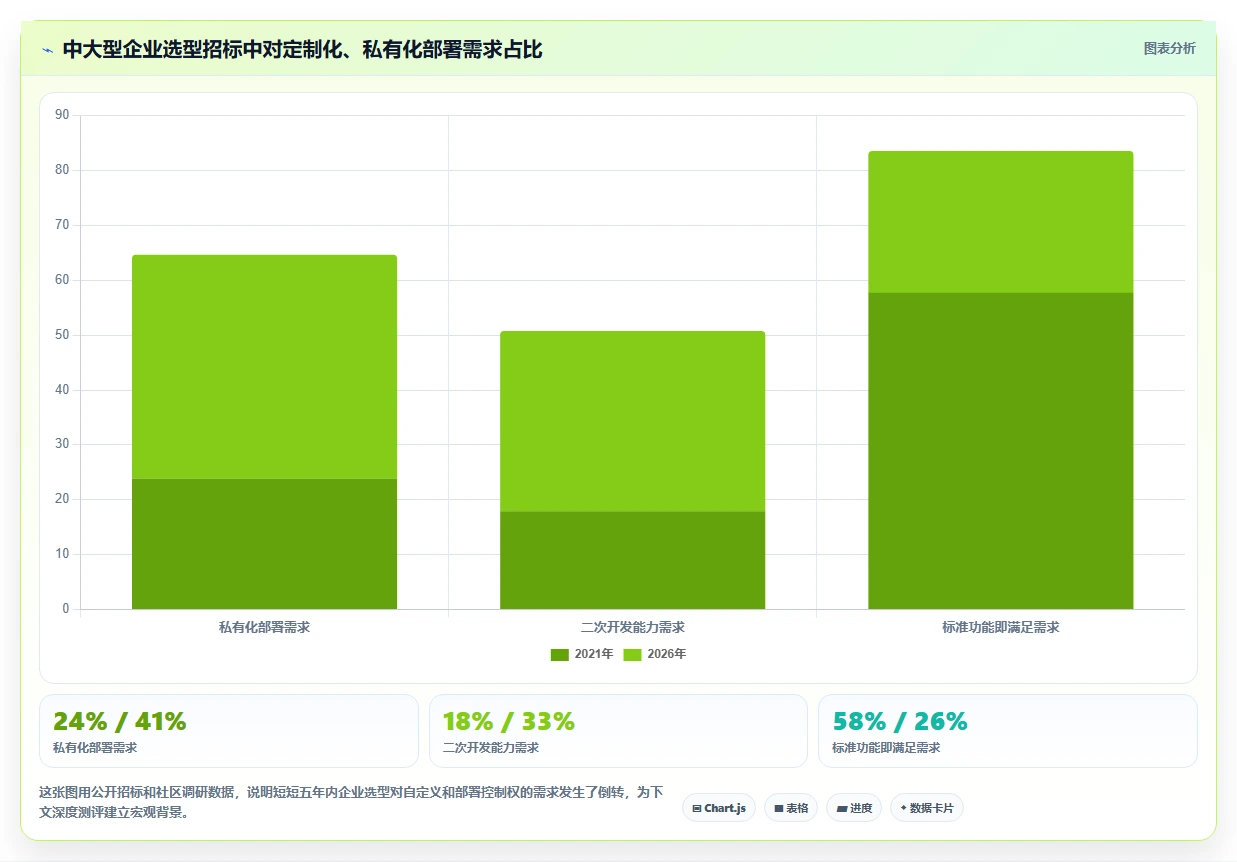Viewport: 1237px width, 862px height.
Task: Click the y-axis value 50
Action: (62, 335)
